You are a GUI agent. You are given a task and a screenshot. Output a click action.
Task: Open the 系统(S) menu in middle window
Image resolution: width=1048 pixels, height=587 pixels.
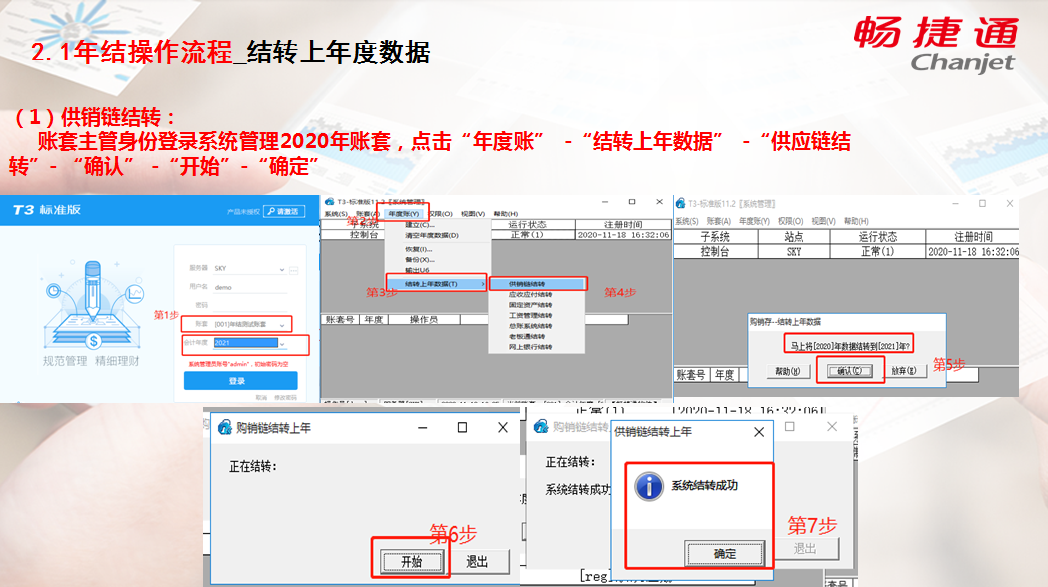click(x=336, y=214)
